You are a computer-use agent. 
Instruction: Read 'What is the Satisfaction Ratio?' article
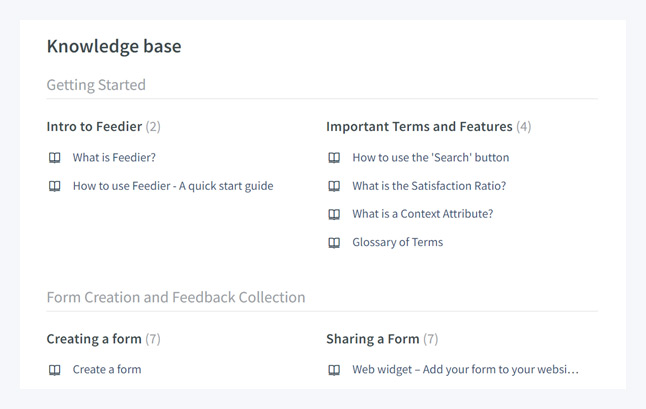[429, 186]
